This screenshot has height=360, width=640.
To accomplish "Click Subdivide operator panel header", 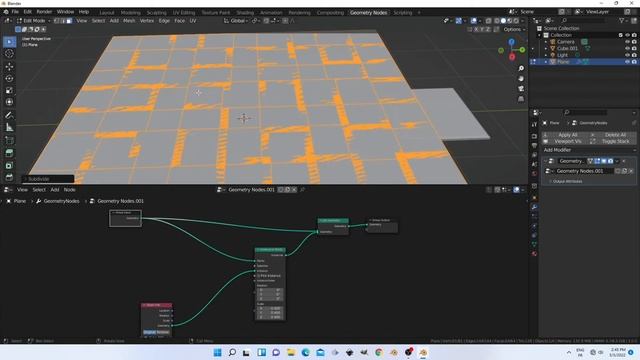I will point(48,179).
